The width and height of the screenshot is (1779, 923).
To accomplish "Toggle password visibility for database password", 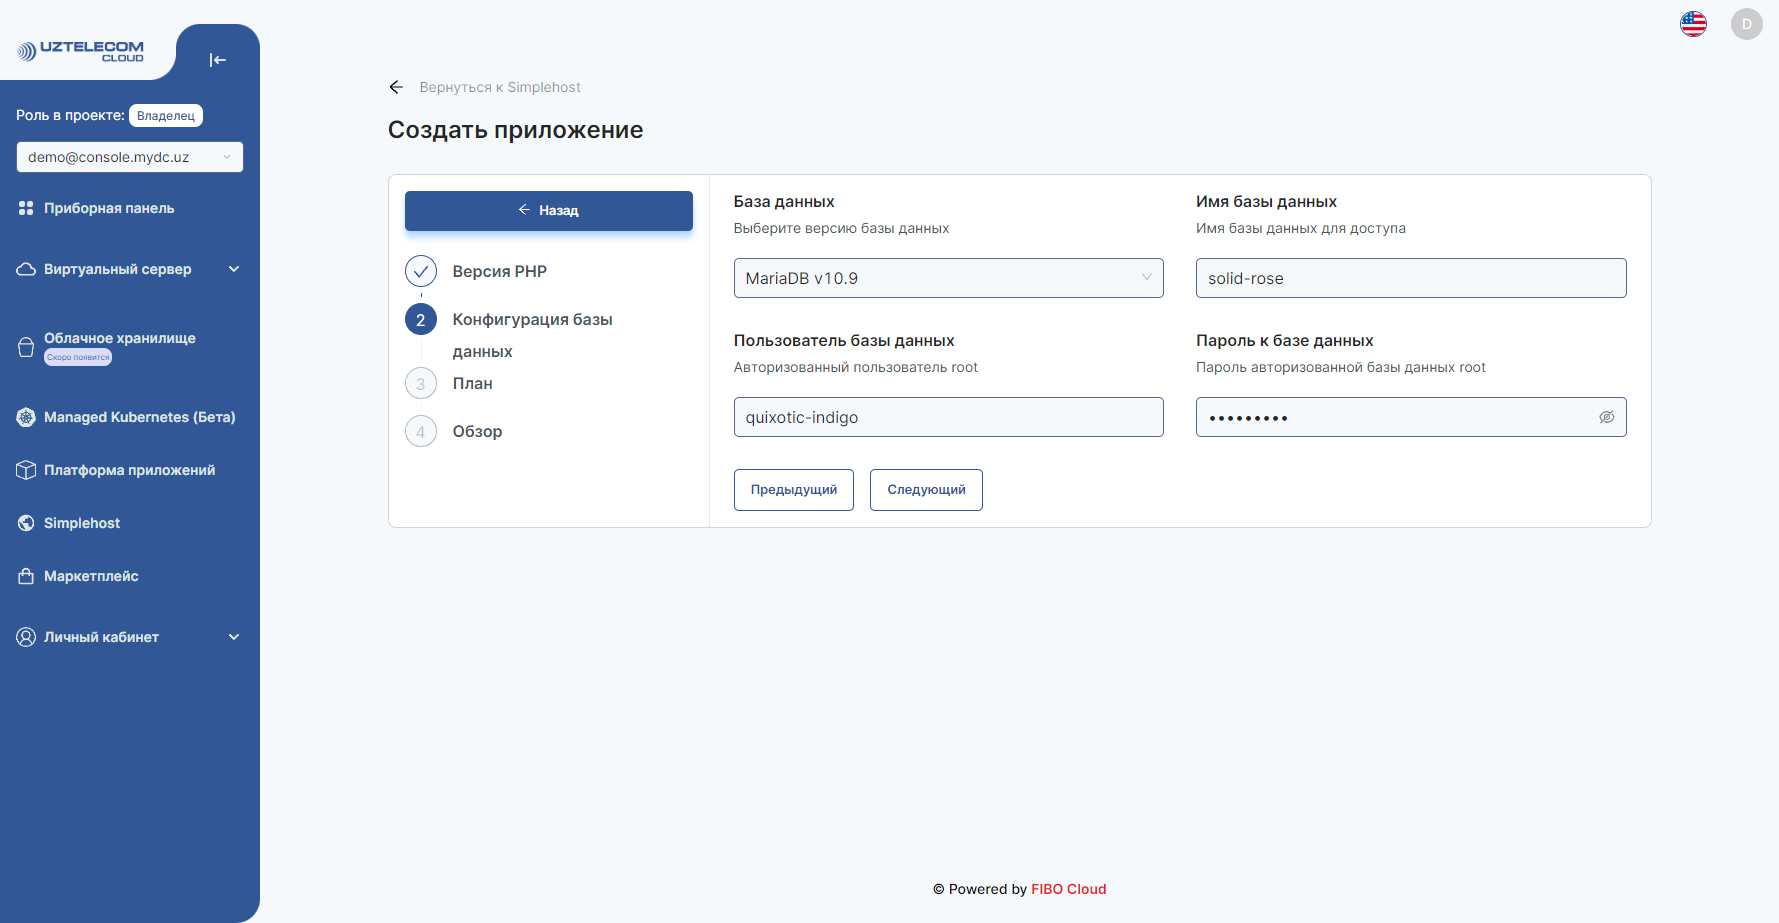I will click(1606, 417).
